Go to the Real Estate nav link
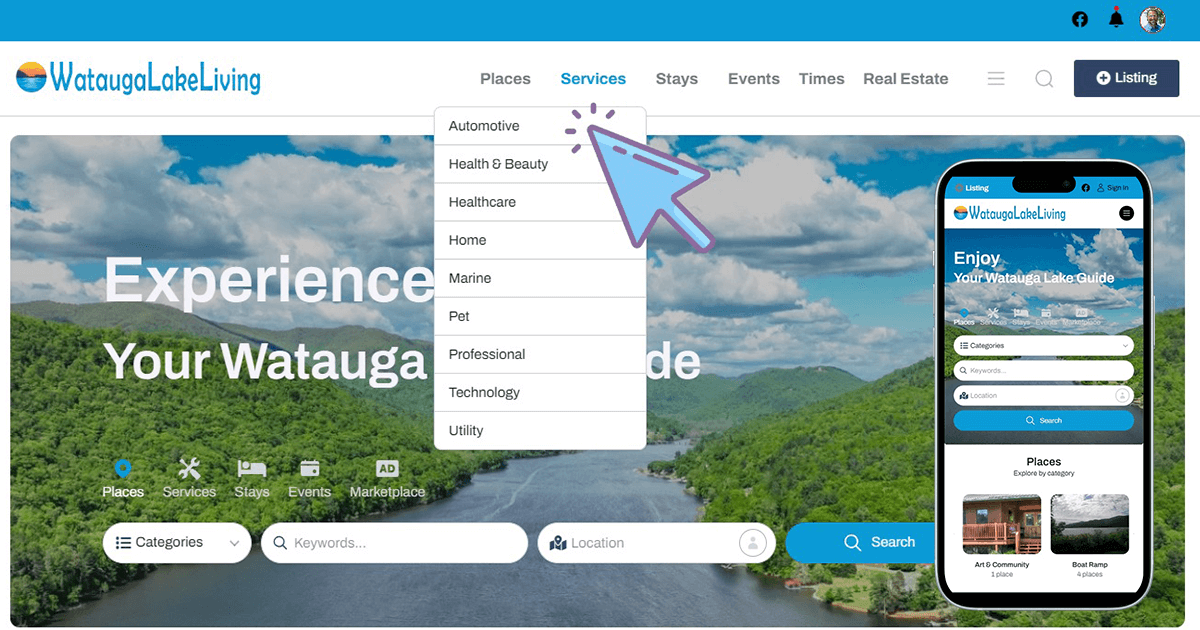1200x630 pixels. pos(906,79)
